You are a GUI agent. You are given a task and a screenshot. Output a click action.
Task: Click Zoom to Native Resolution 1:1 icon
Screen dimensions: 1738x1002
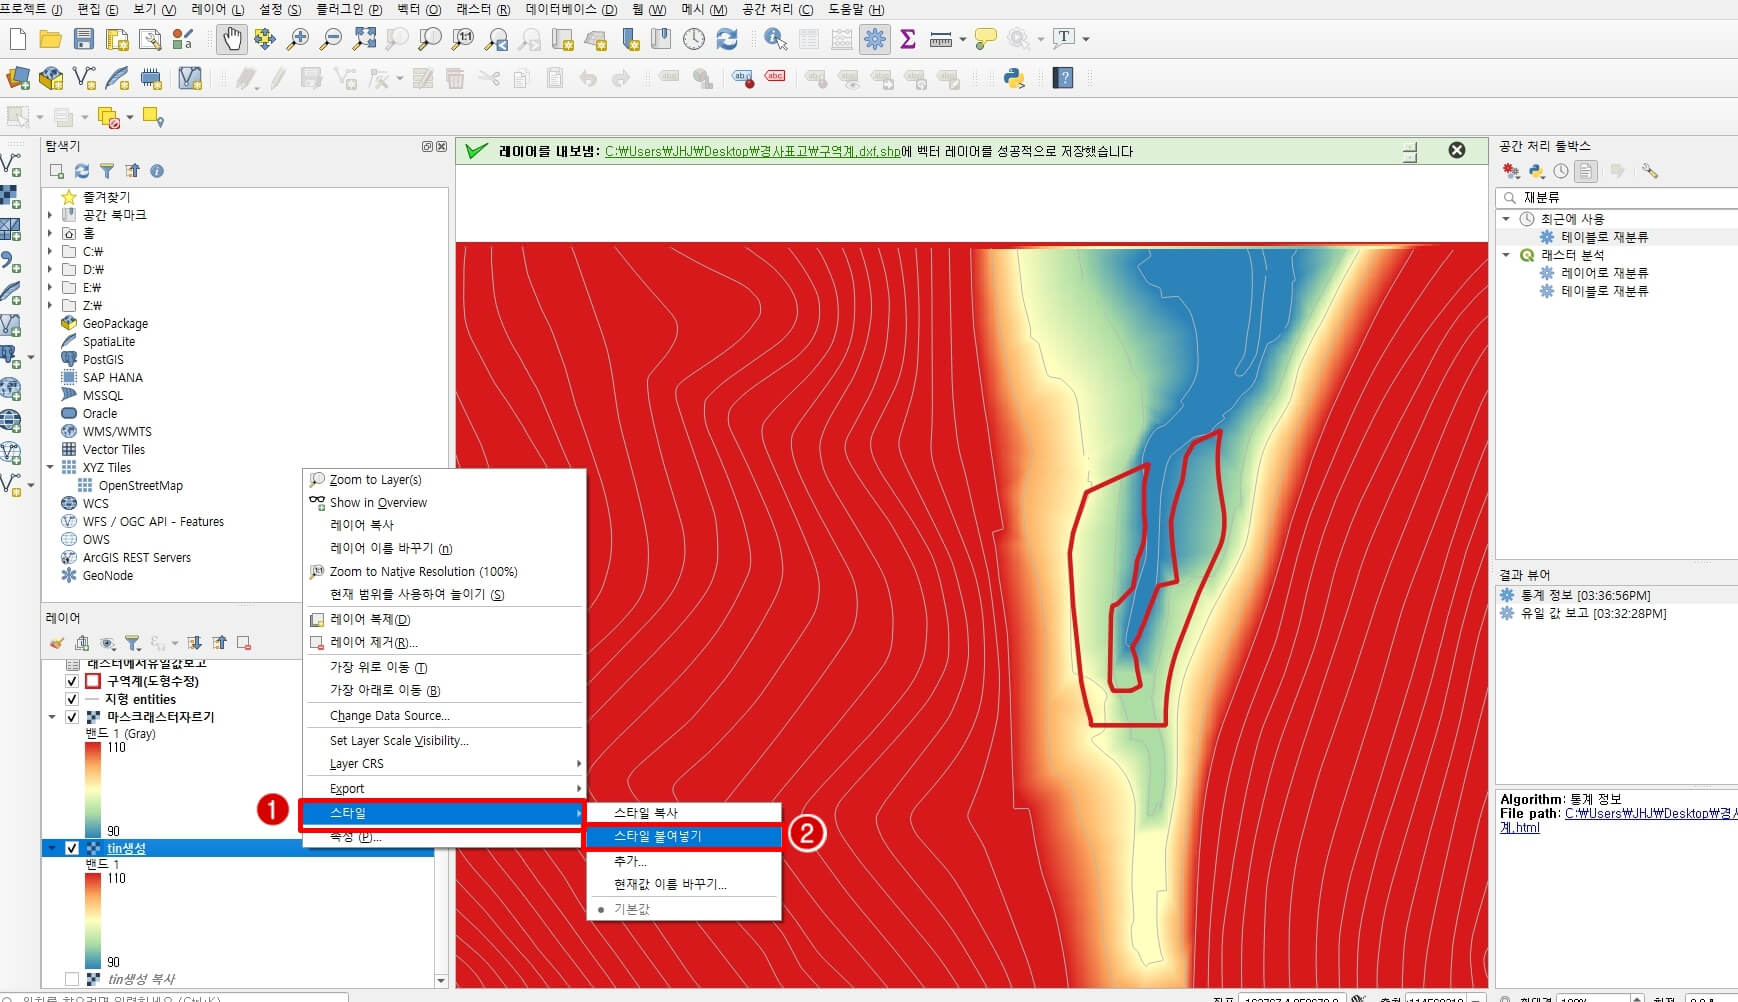point(463,39)
